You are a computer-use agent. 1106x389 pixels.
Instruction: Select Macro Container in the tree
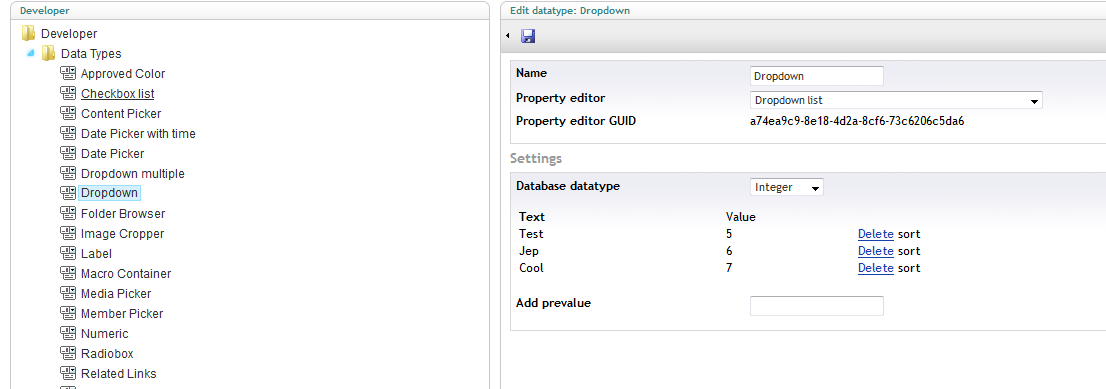(x=126, y=273)
